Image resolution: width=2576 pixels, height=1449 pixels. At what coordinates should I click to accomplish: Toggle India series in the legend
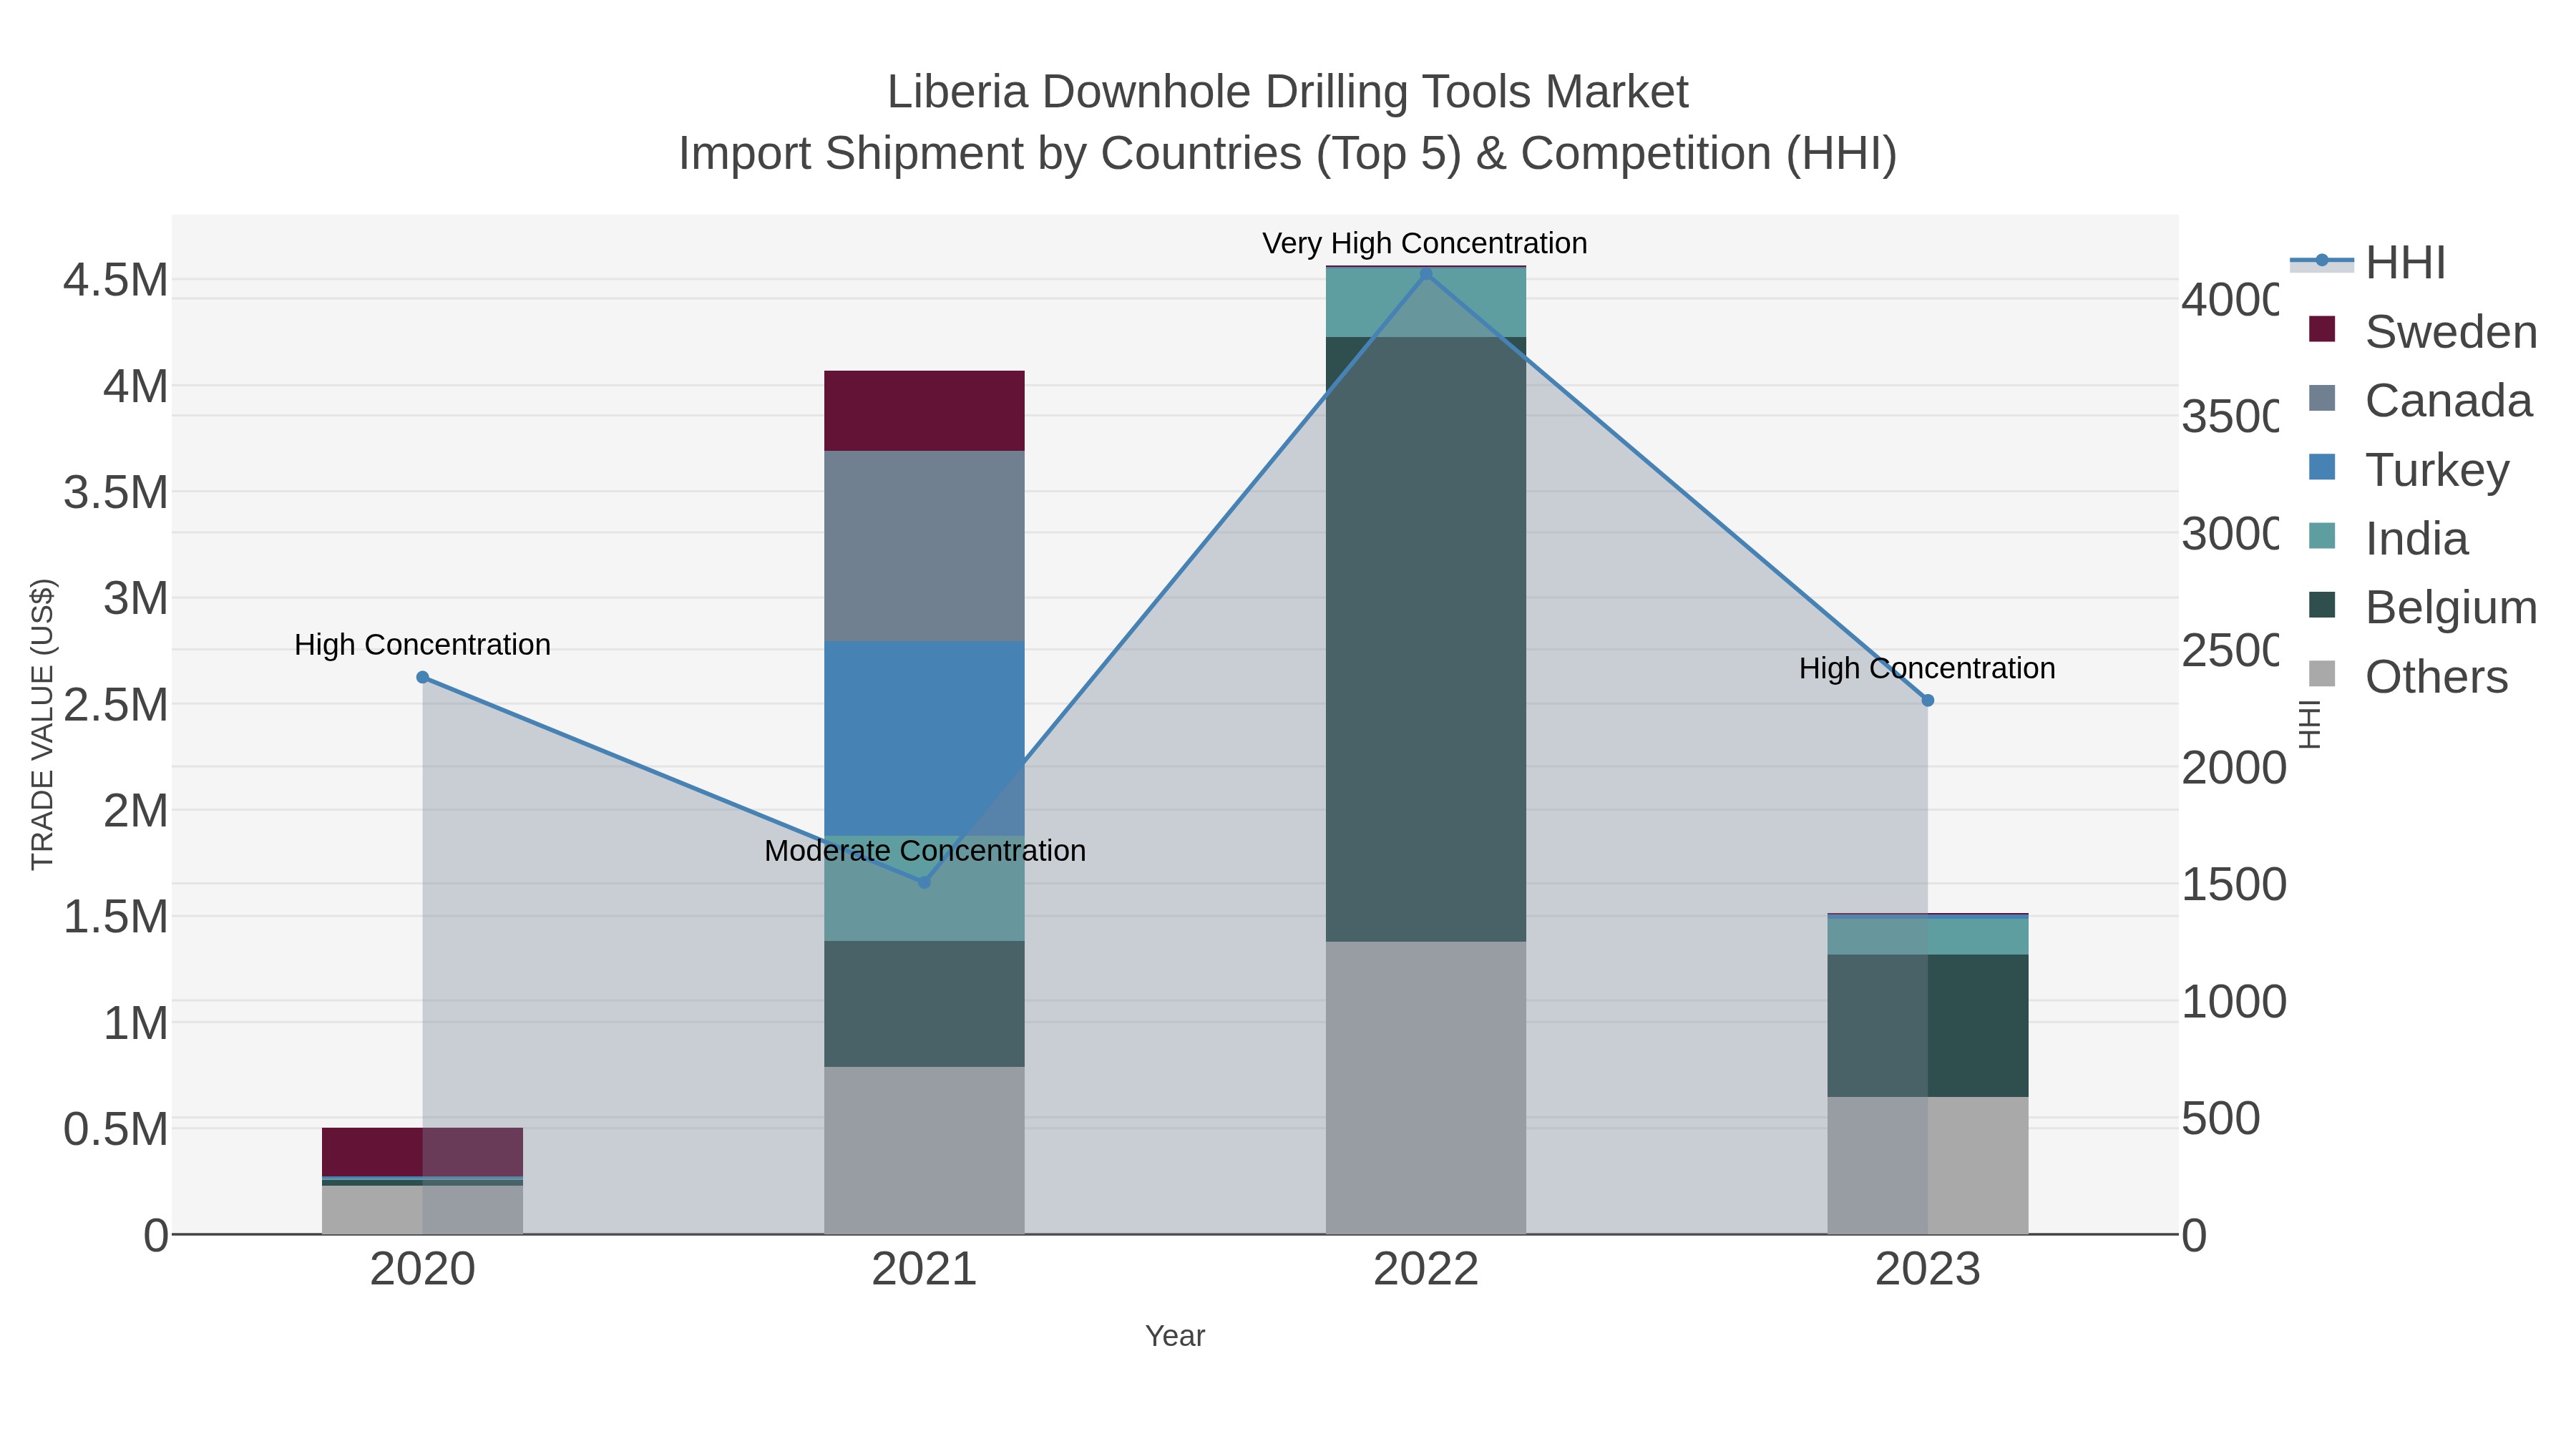coord(2388,538)
